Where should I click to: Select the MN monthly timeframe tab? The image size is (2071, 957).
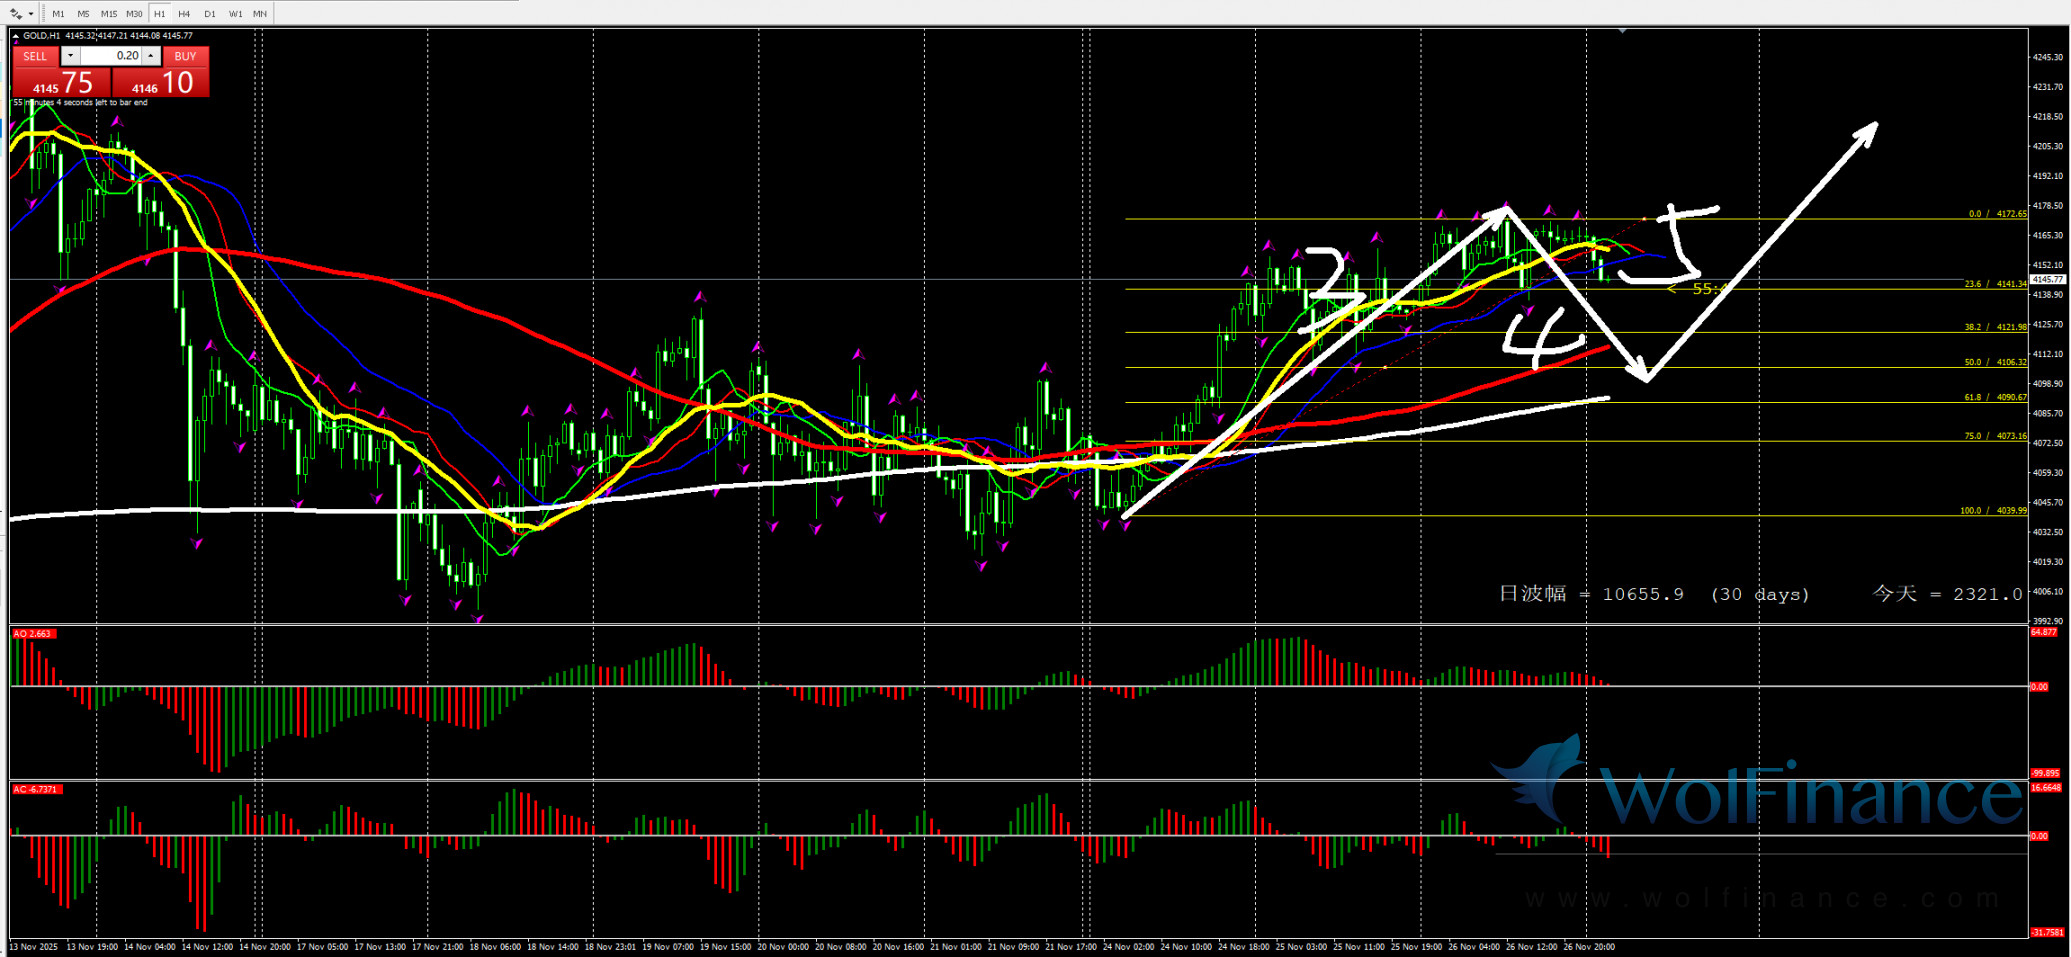point(260,14)
